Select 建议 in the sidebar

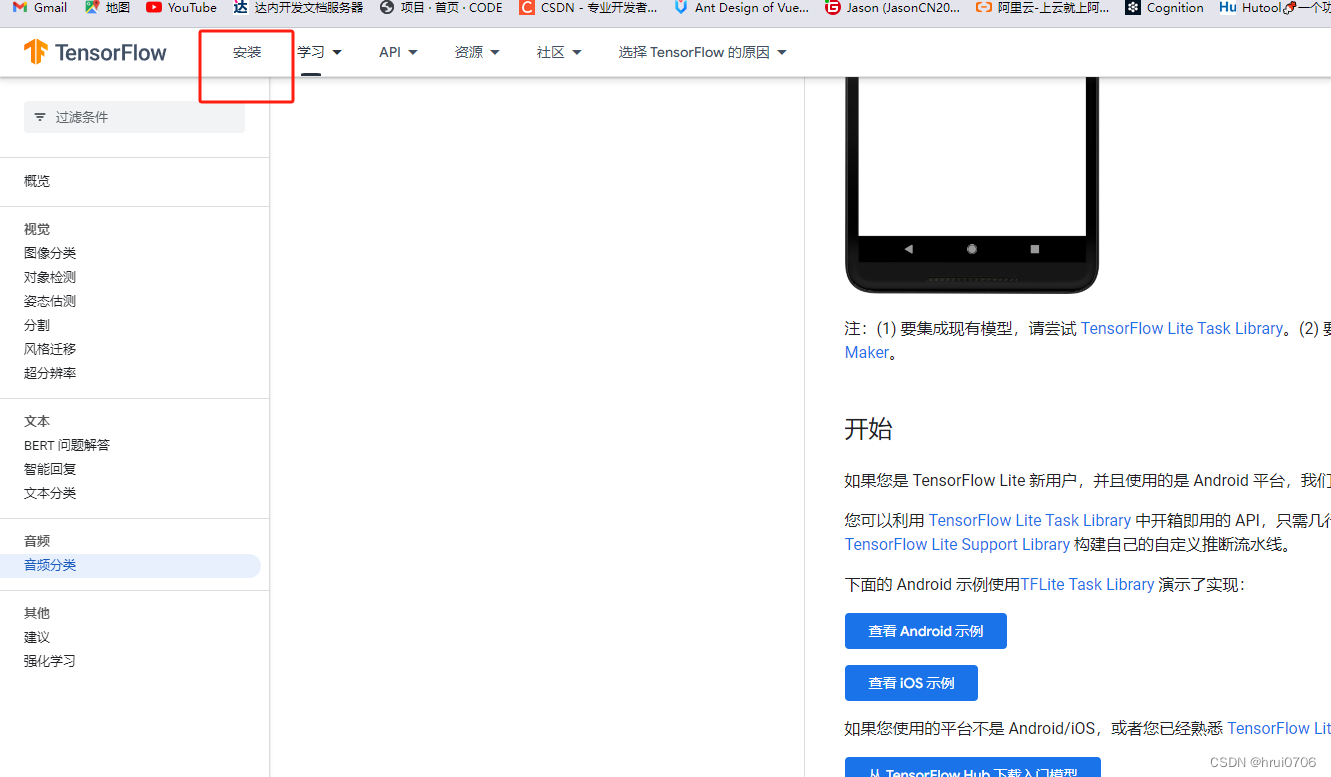37,637
